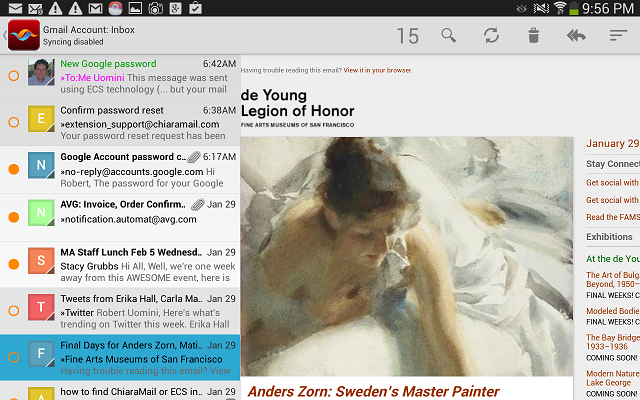Open Anders Zorn: Sweden's Master Painter headline
This screenshot has width=640, height=400.
[x=373, y=391]
